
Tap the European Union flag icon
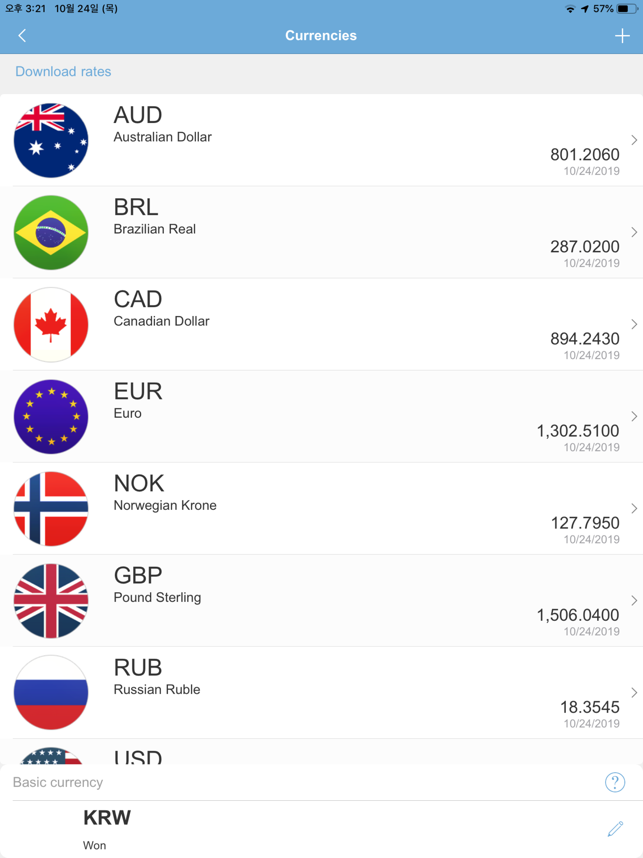[51, 416]
